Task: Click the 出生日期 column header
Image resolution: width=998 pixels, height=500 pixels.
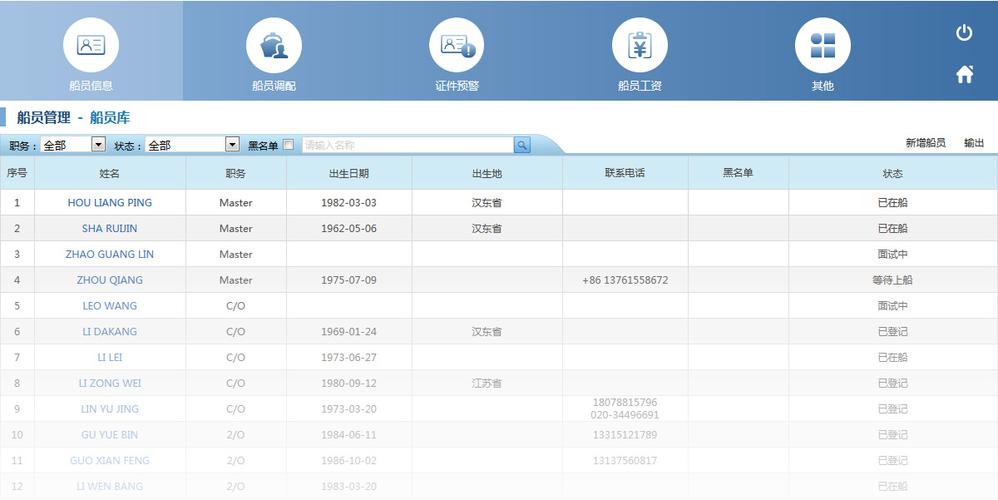Action: (349, 173)
